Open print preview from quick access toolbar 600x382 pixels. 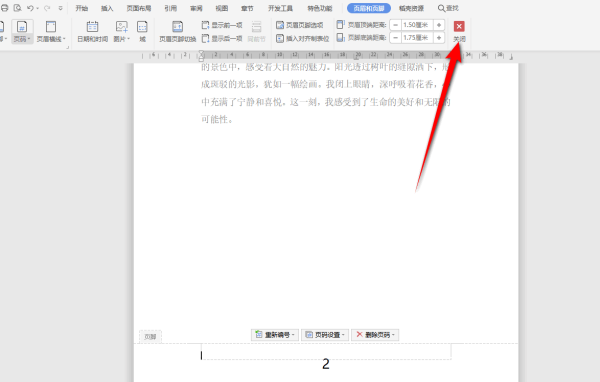[x=17, y=8]
